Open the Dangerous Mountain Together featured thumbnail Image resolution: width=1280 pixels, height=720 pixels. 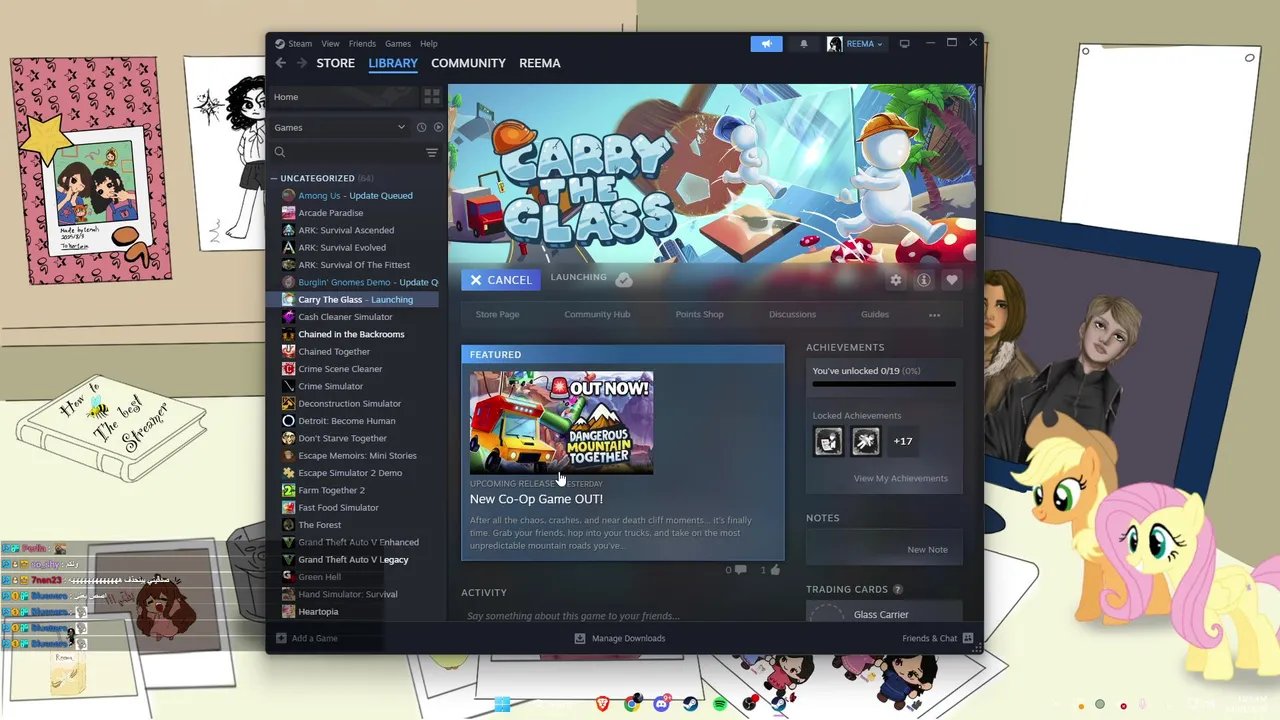pos(561,422)
